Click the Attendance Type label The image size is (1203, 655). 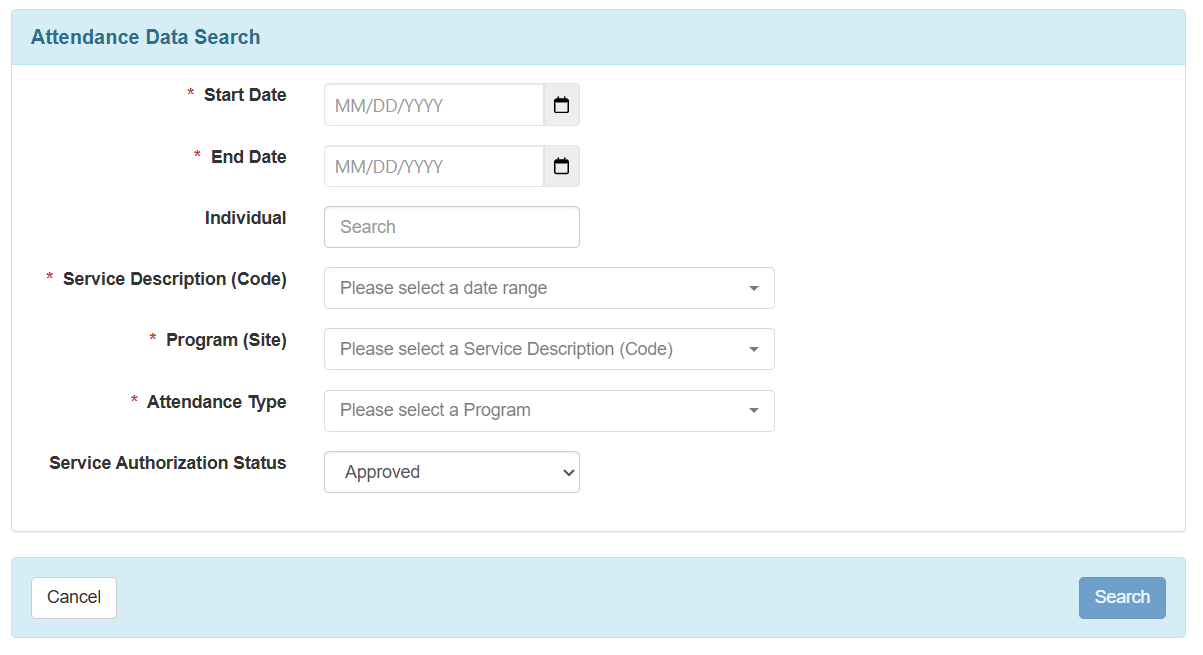pyautogui.click(x=217, y=402)
